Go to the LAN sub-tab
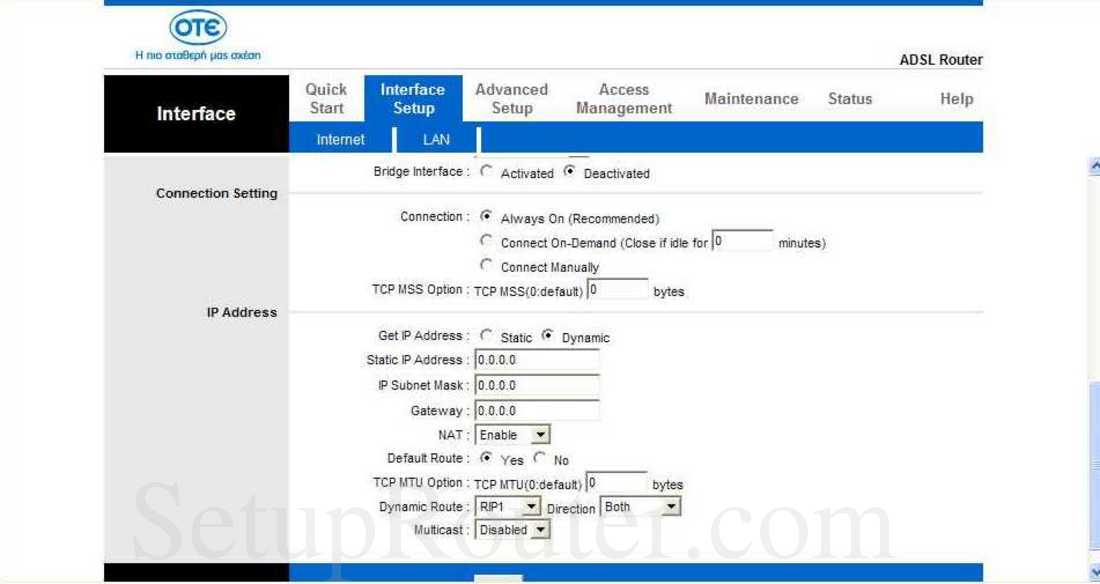This screenshot has width=1100, height=584. [x=436, y=140]
